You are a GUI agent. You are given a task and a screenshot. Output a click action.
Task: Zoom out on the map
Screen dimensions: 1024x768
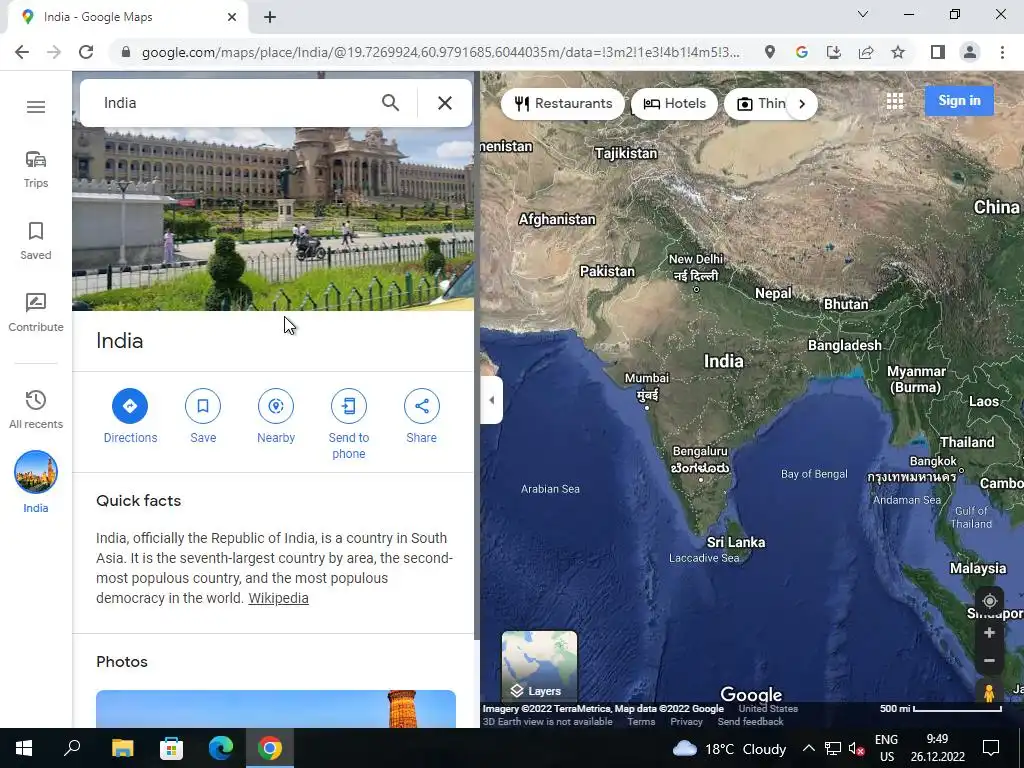click(x=989, y=660)
